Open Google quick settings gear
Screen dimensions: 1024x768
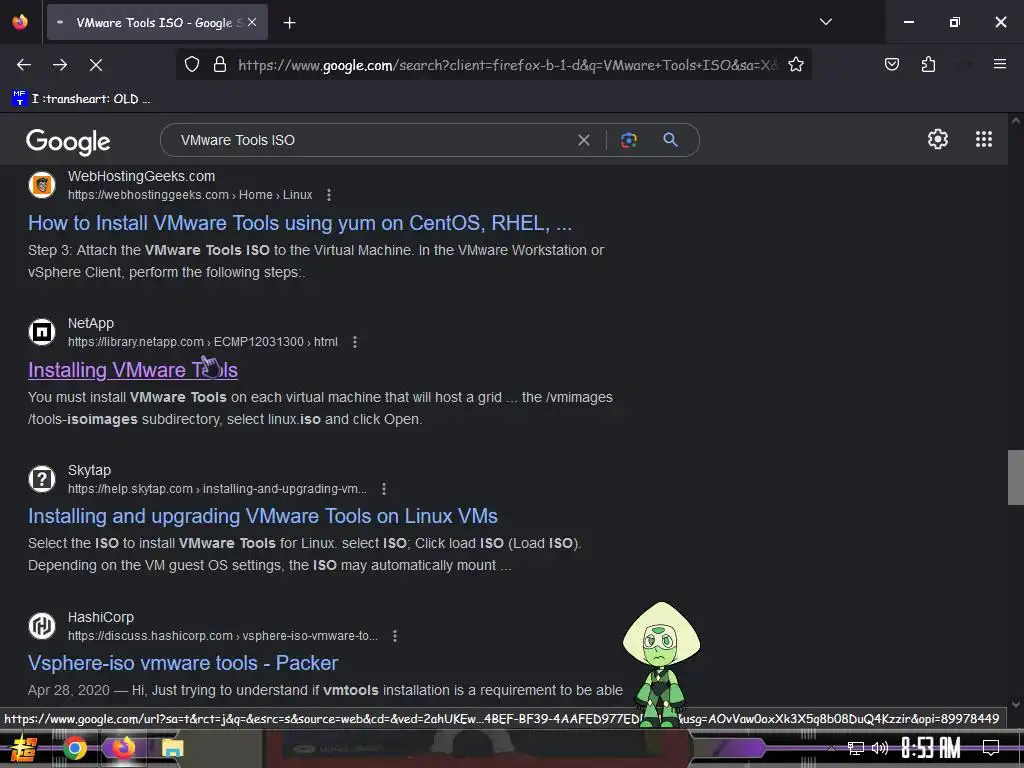click(x=938, y=139)
